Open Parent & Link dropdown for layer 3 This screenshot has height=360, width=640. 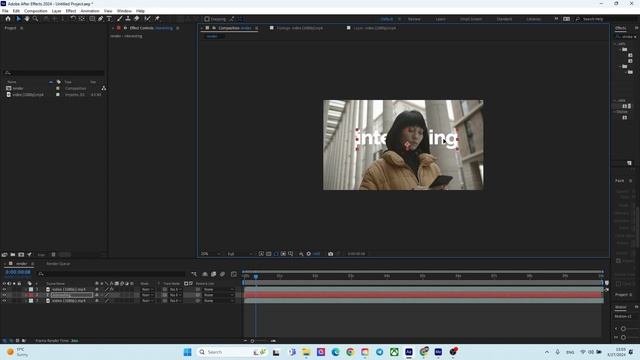point(218,301)
